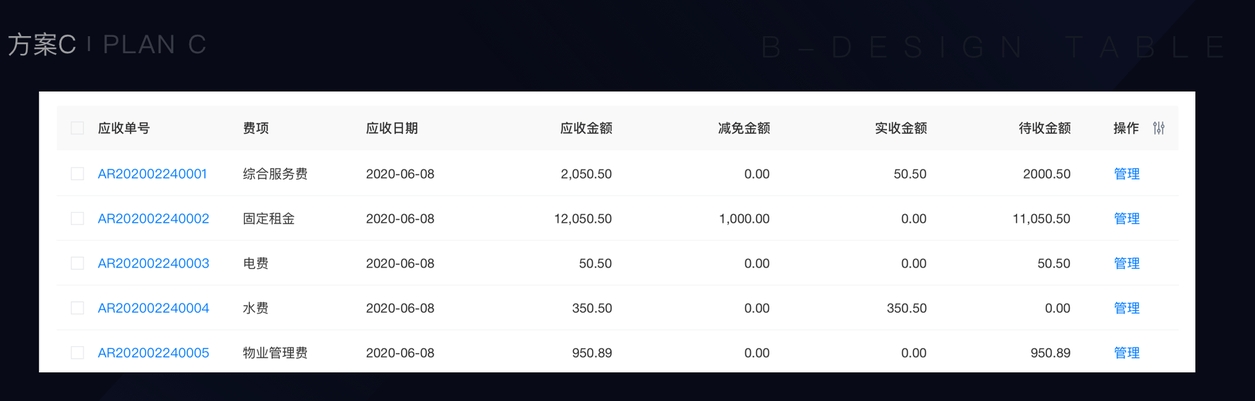
Task: Tick the checkbox for AR202002240003
Action: (x=77, y=263)
